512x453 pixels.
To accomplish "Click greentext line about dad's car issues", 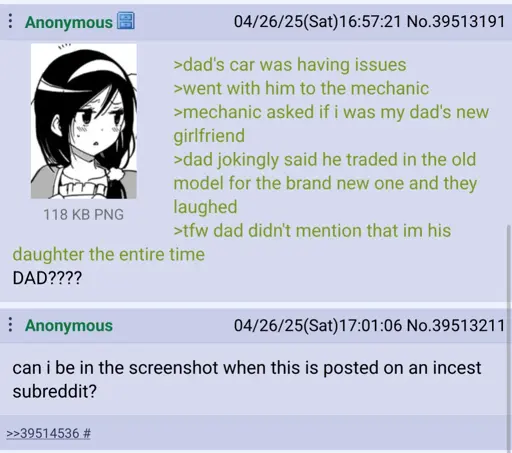I will (x=290, y=64).
